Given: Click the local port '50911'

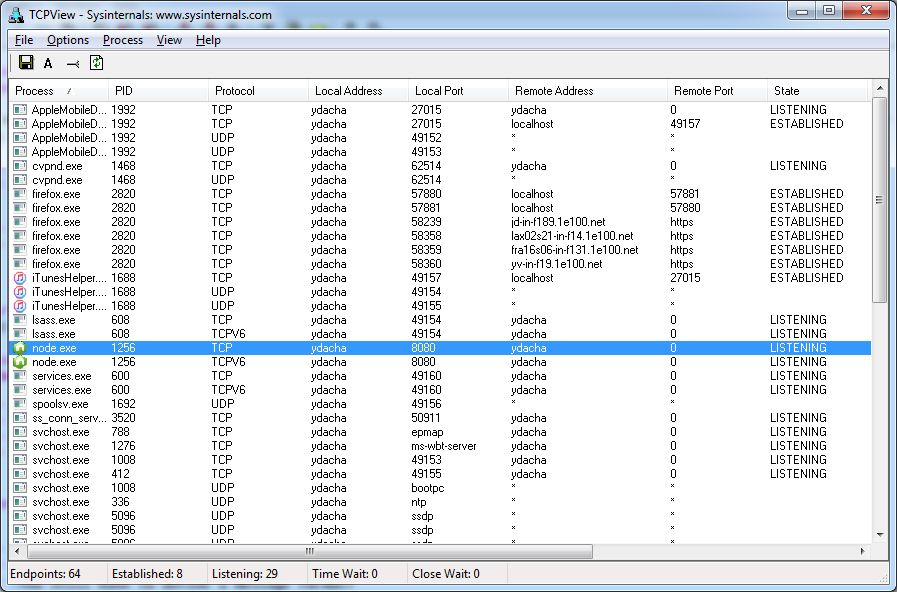Looking at the screenshot, I should pos(426,418).
